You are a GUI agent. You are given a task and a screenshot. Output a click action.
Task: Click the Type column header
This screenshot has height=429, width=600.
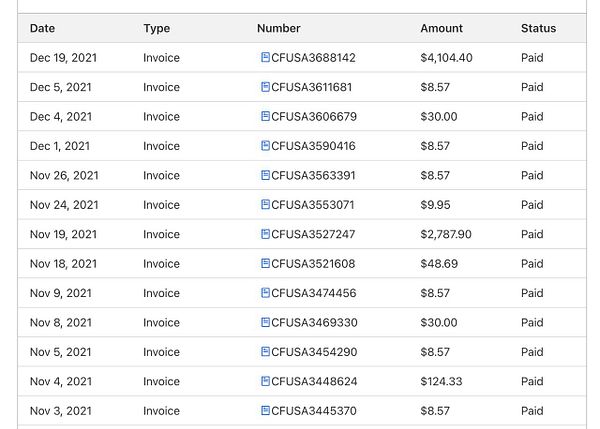coord(157,28)
